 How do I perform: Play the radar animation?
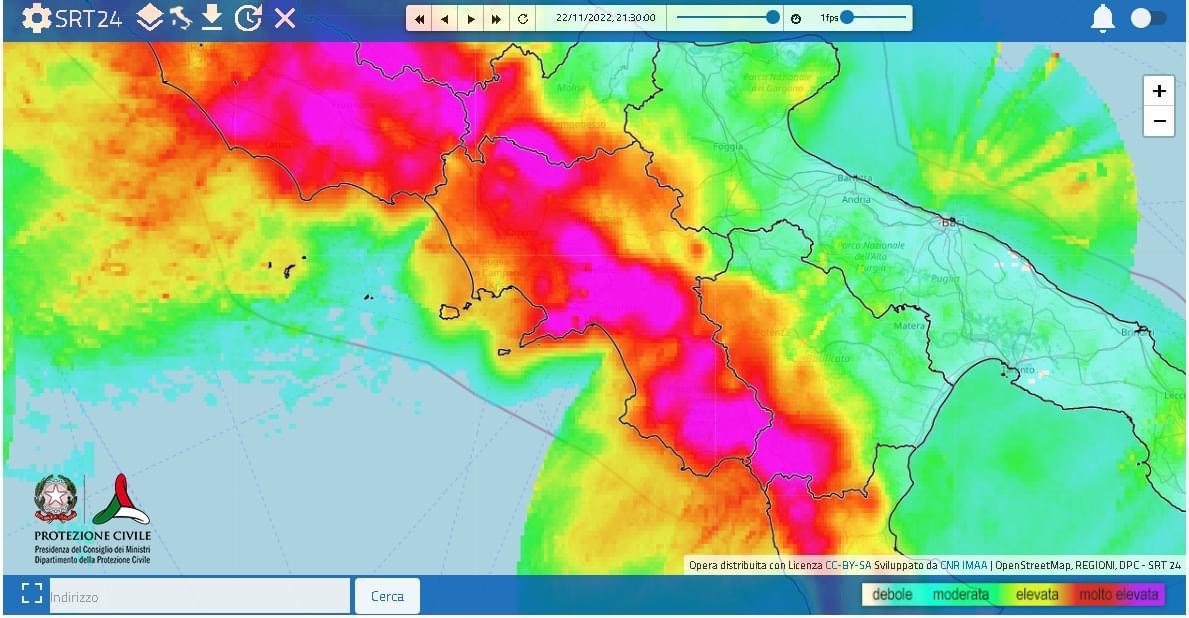click(470, 17)
